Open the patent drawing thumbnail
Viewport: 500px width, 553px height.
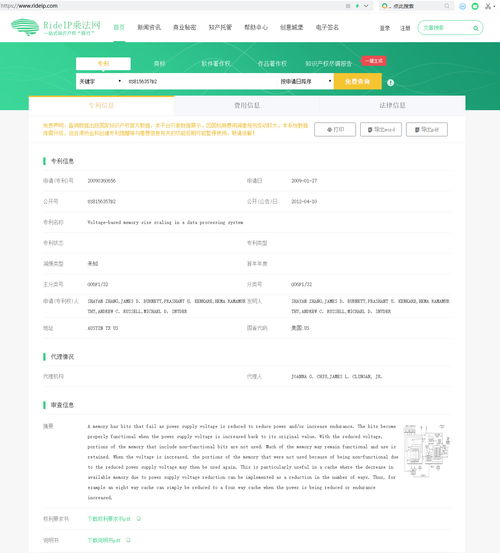coord(427,451)
